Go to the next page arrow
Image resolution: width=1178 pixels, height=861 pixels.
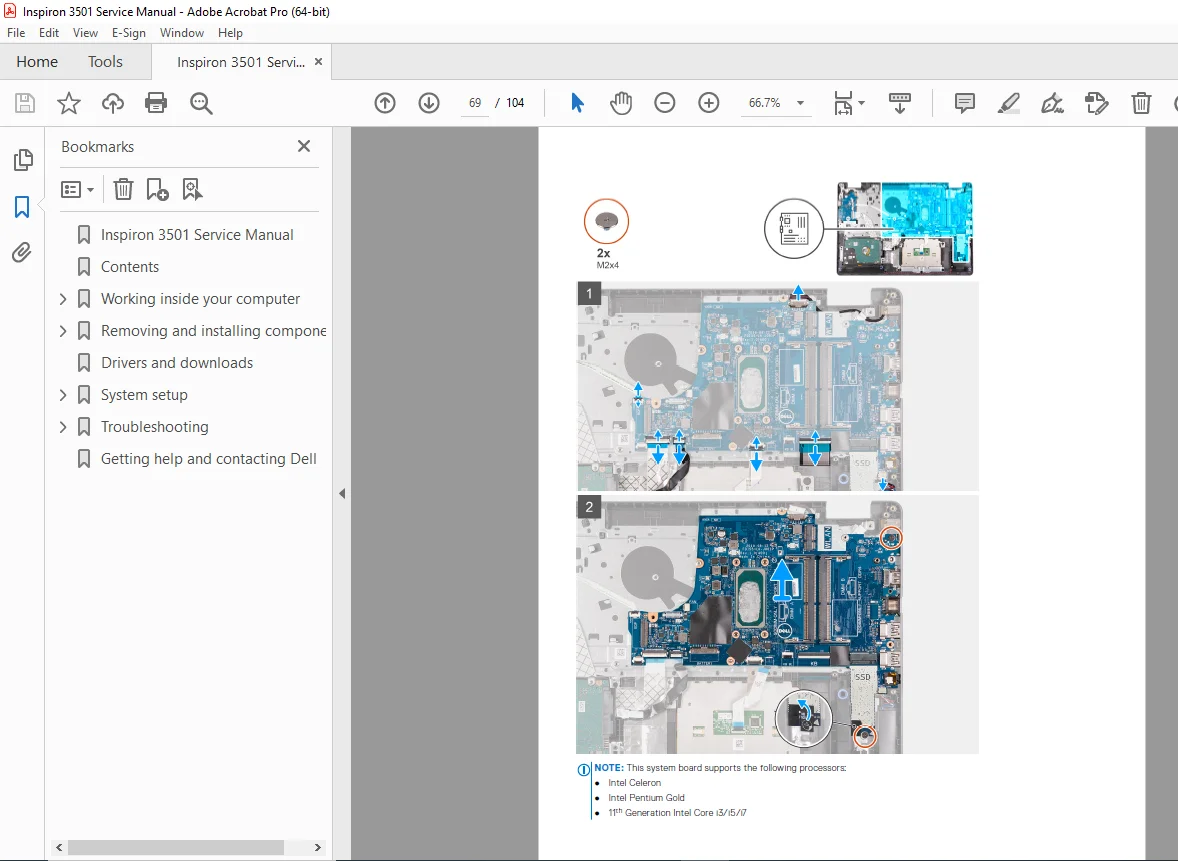(429, 103)
